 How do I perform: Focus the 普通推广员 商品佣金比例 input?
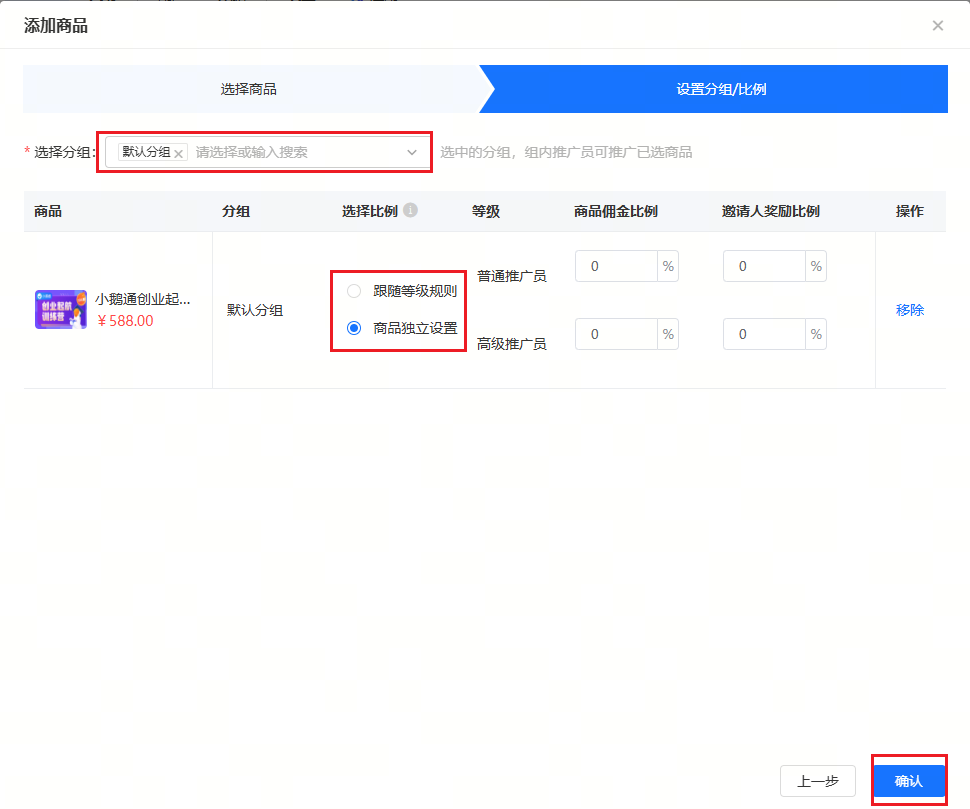(x=616, y=266)
